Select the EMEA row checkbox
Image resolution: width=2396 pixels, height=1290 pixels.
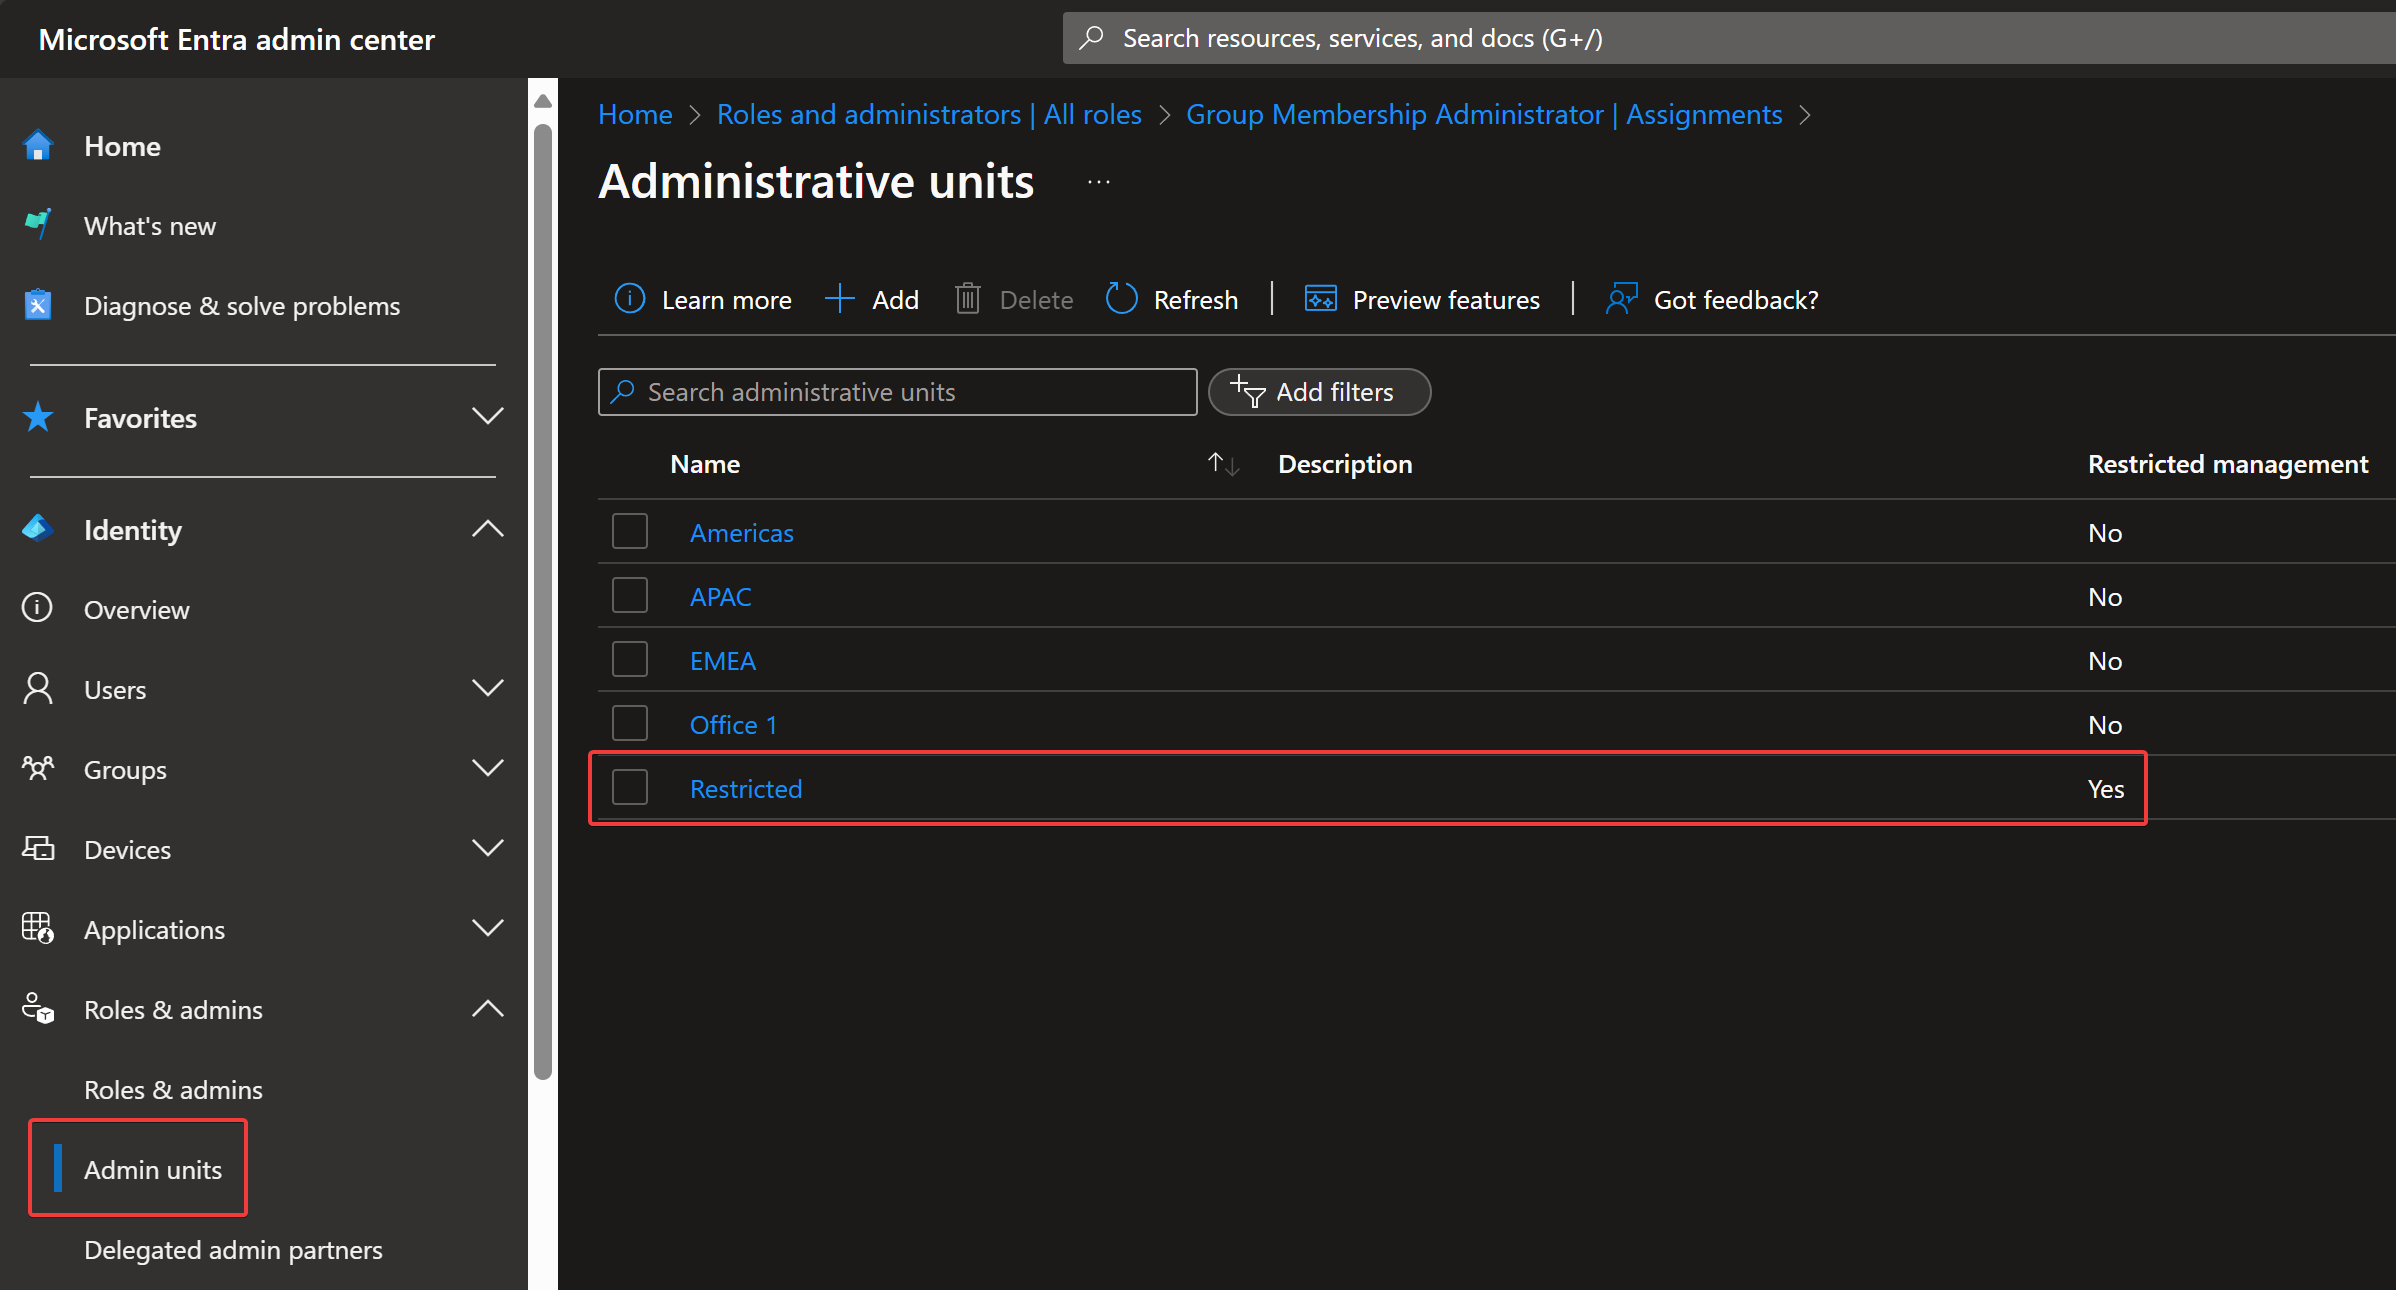630,660
